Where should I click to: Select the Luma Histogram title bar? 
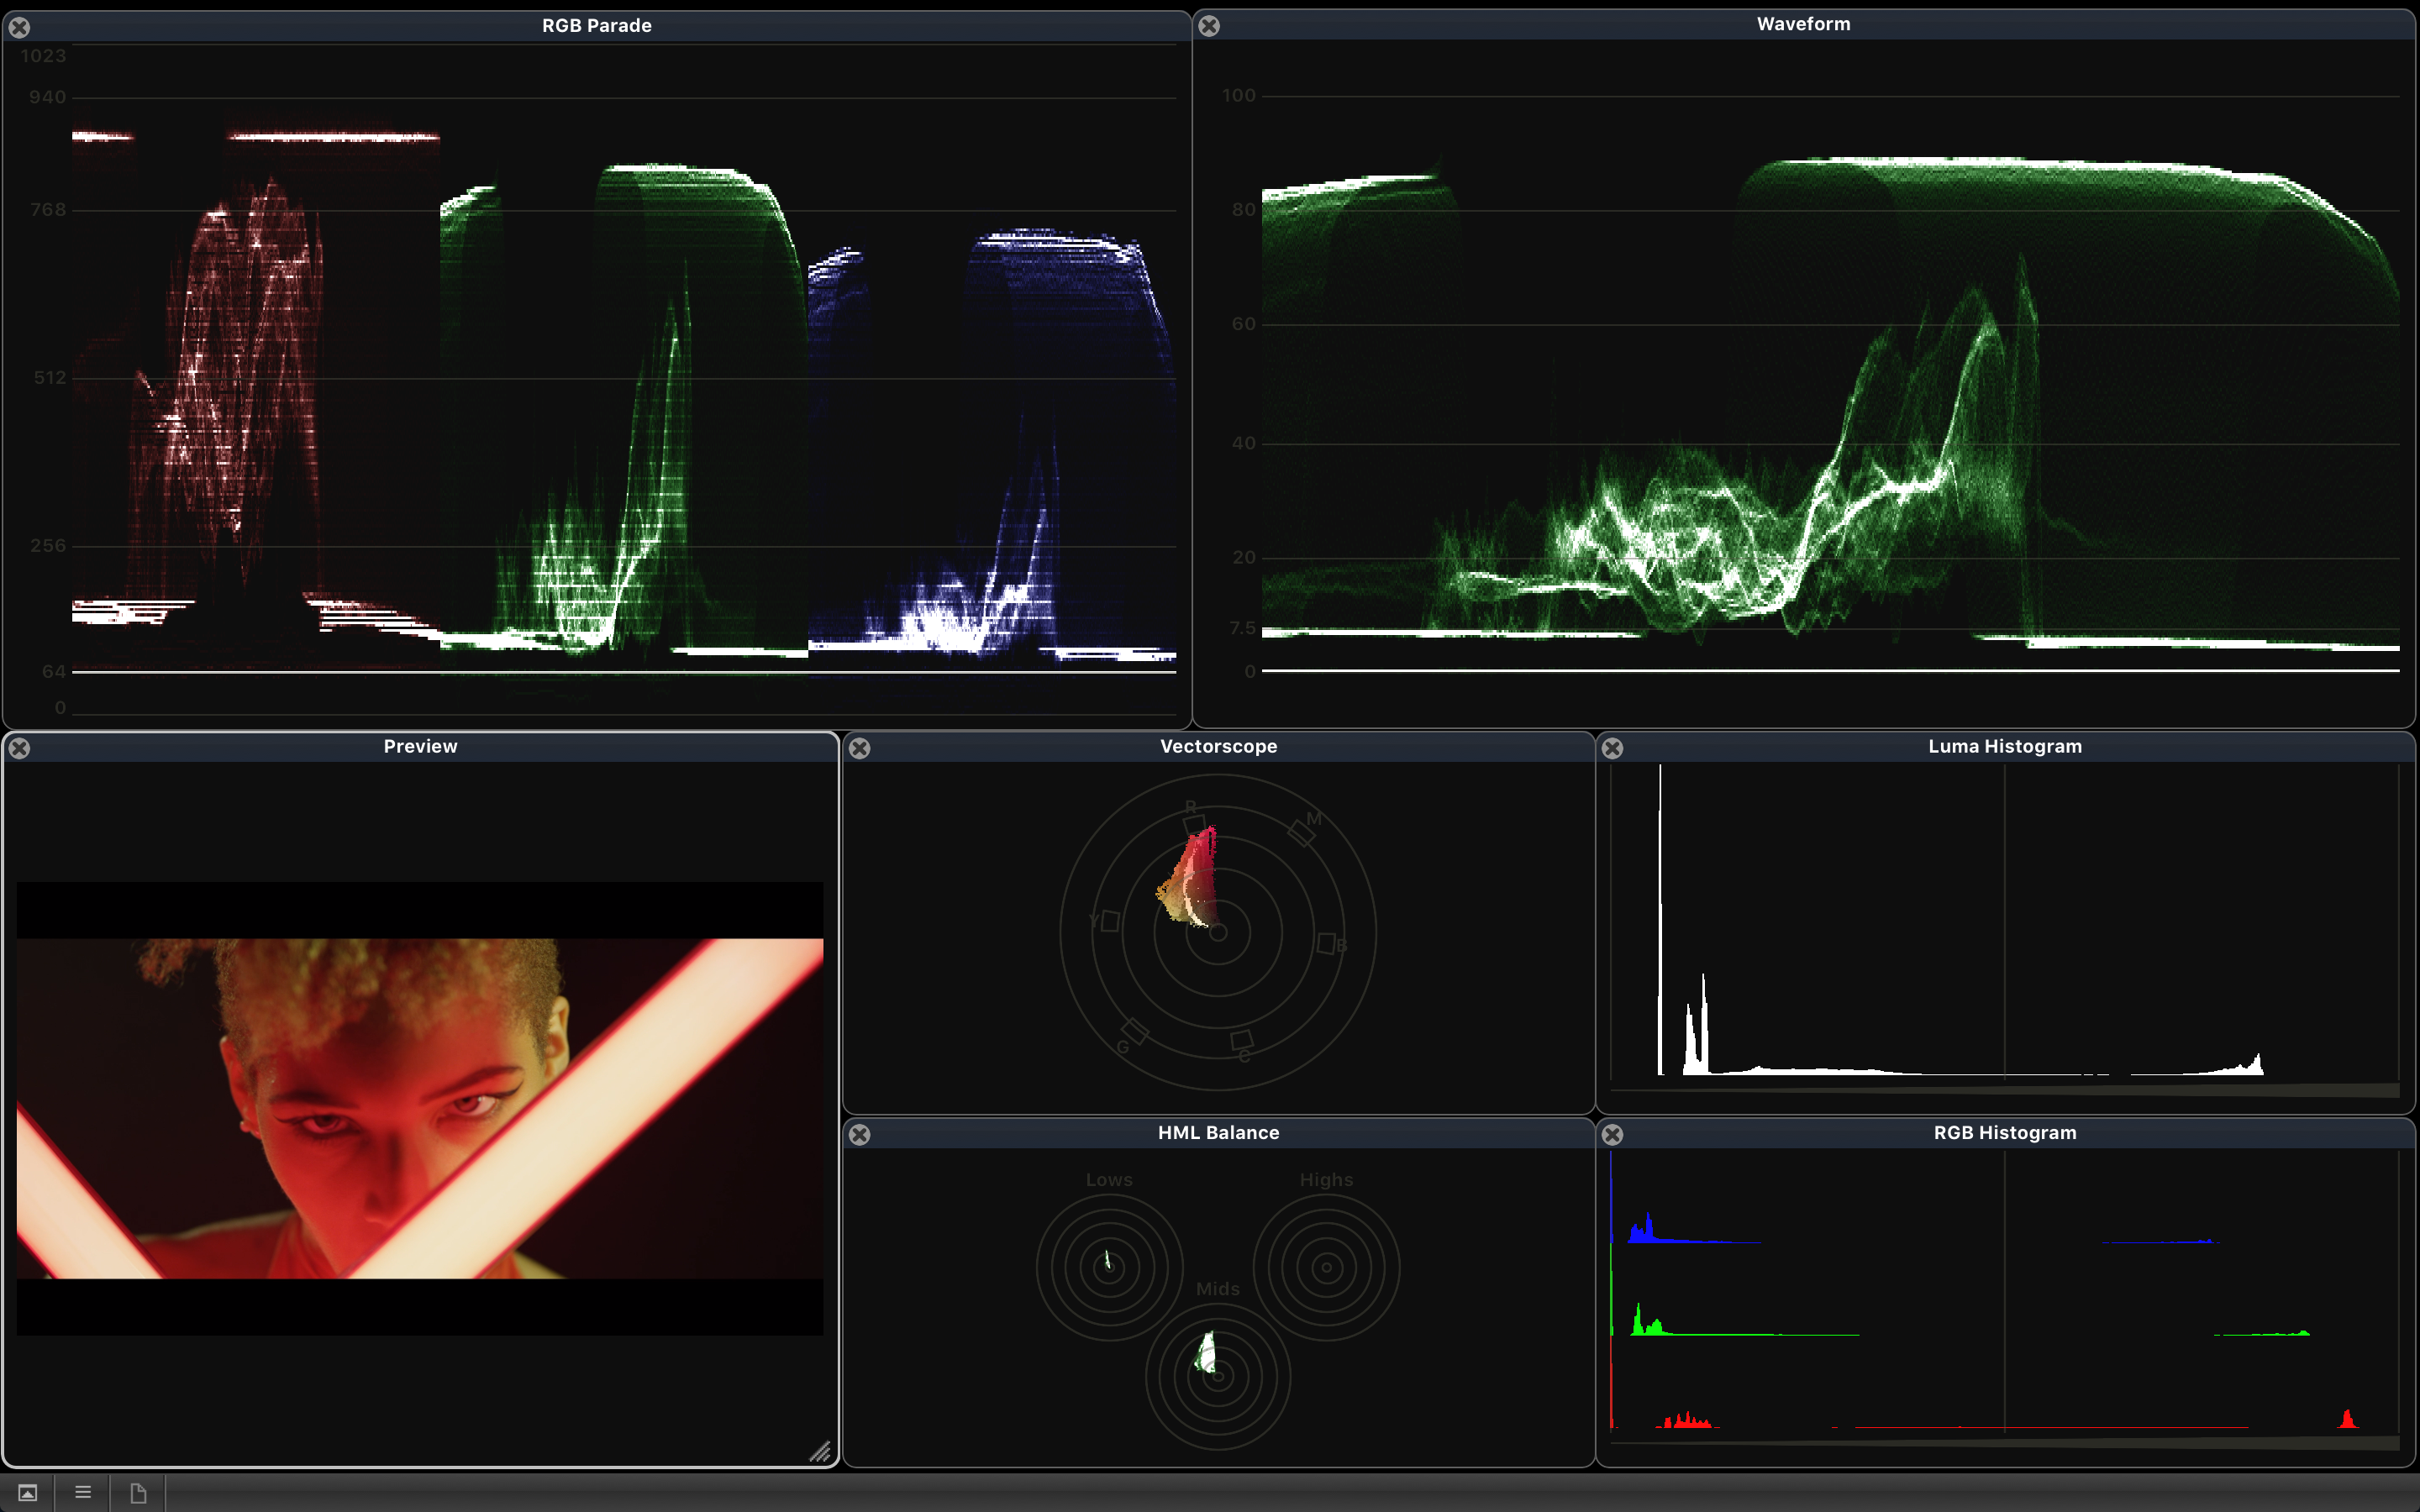click(2005, 746)
